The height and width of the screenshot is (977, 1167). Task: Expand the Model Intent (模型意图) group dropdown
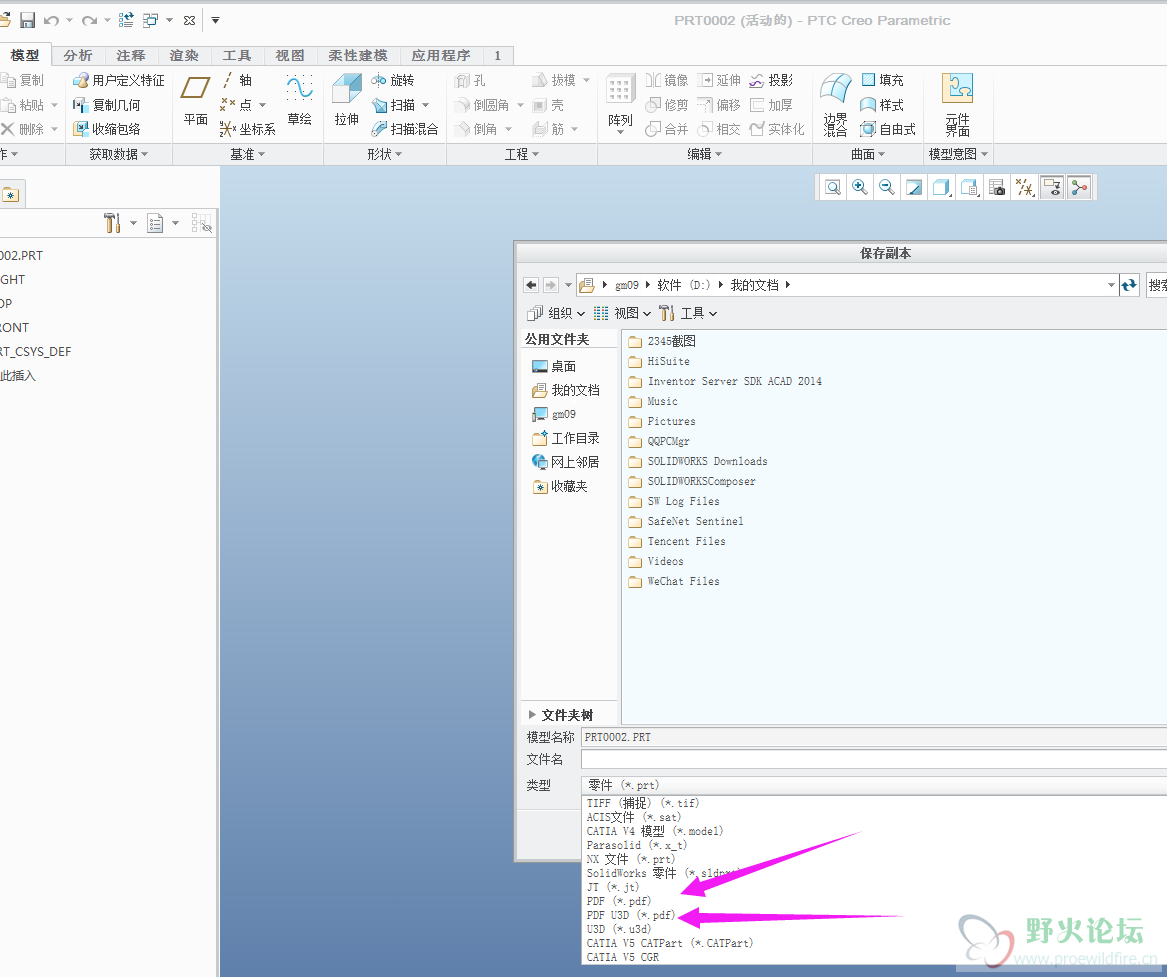coord(959,154)
